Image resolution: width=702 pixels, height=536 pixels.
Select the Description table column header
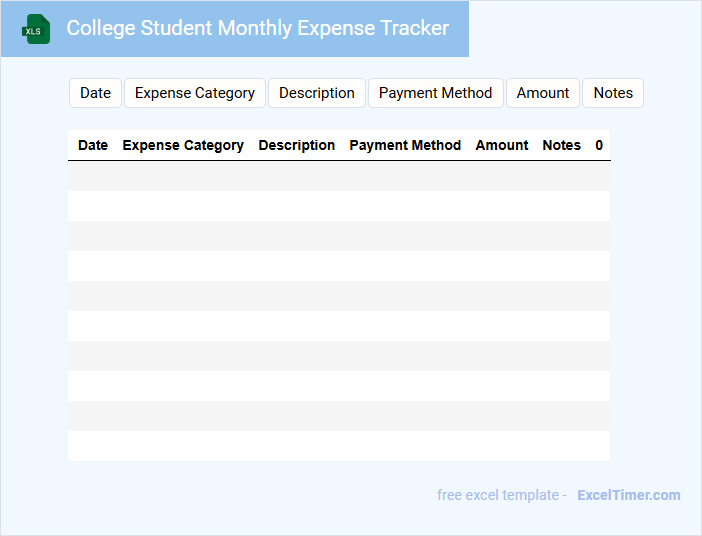pyautogui.click(x=297, y=145)
